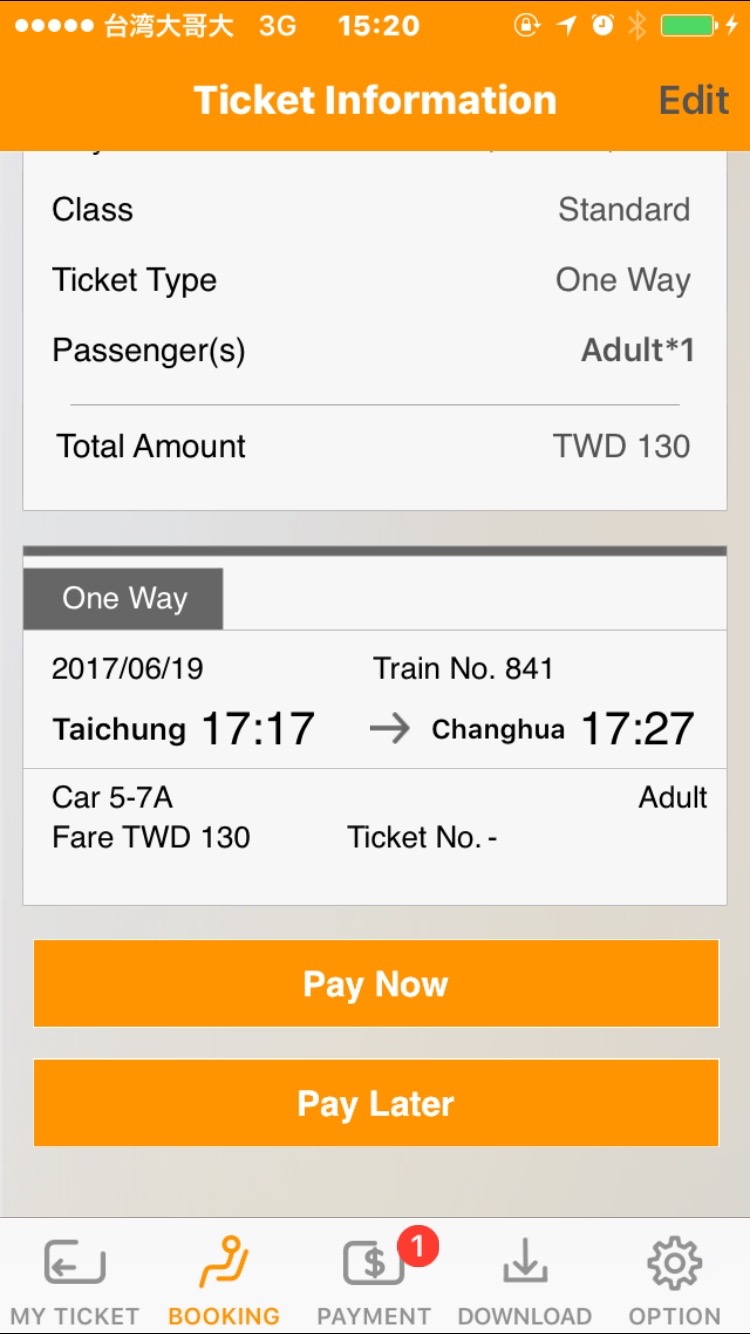Tap the battery icon in status bar
Screen dimensions: 750x1334
point(690,26)
